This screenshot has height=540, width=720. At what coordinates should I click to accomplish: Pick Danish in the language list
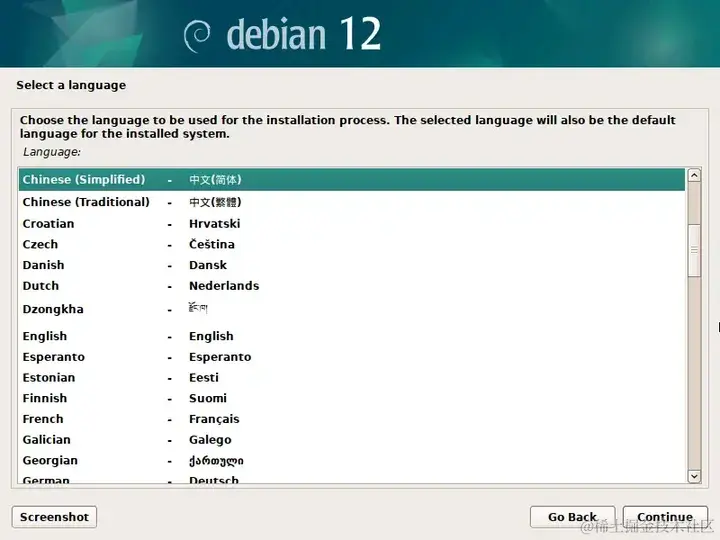click(352, 265)
